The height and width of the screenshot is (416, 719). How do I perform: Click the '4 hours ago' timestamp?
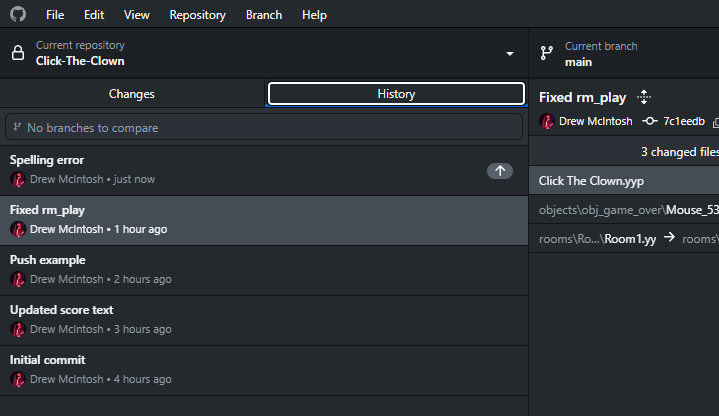point(143,379)
